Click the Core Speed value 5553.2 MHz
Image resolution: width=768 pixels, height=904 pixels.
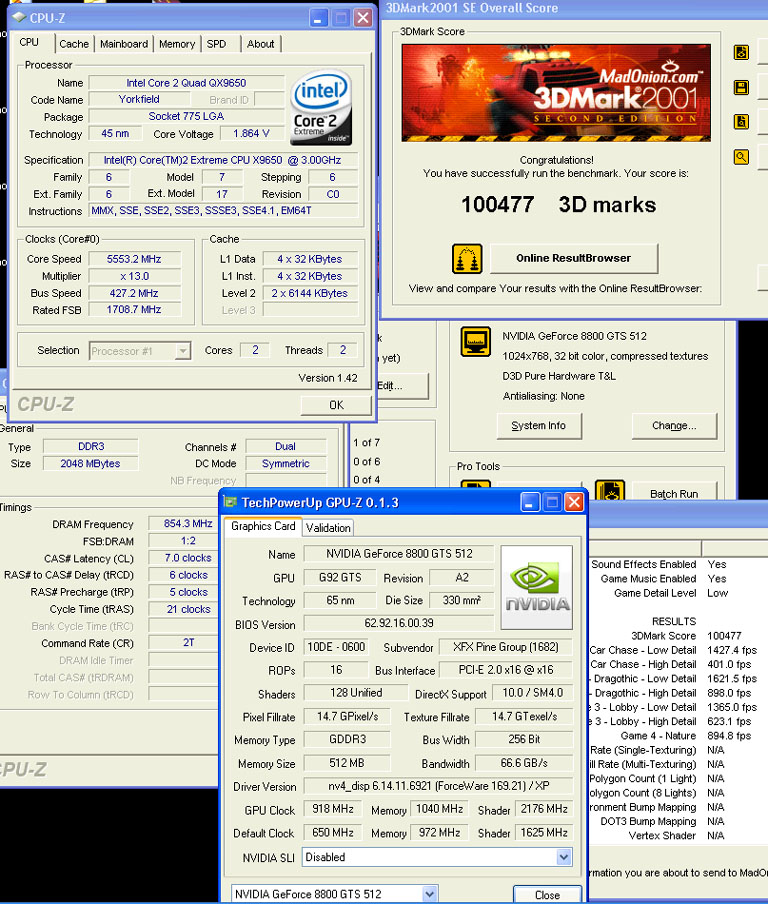pos(134,259)
